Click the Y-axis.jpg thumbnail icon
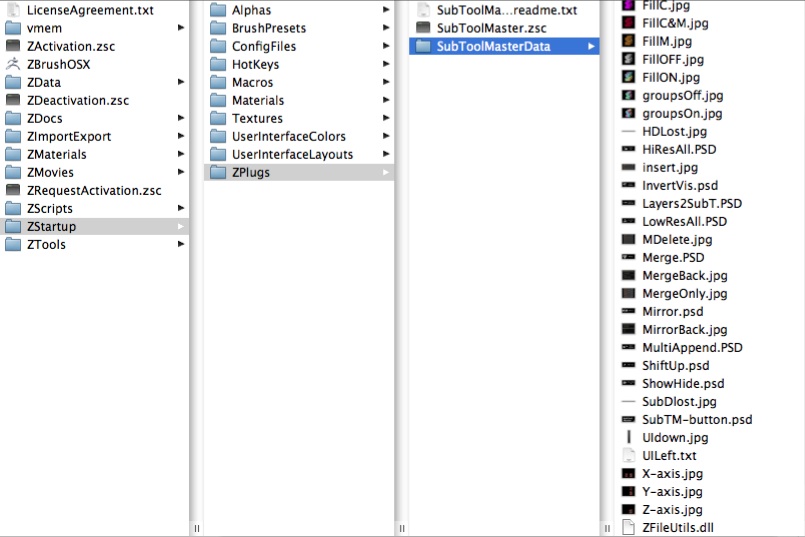805x537 pixels. [628, 491]
